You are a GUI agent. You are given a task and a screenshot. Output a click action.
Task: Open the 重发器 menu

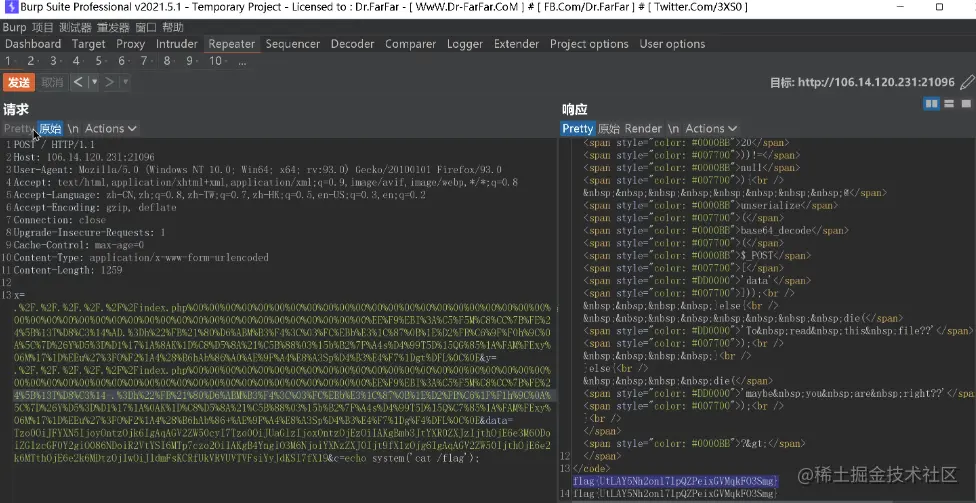[113, 27]
